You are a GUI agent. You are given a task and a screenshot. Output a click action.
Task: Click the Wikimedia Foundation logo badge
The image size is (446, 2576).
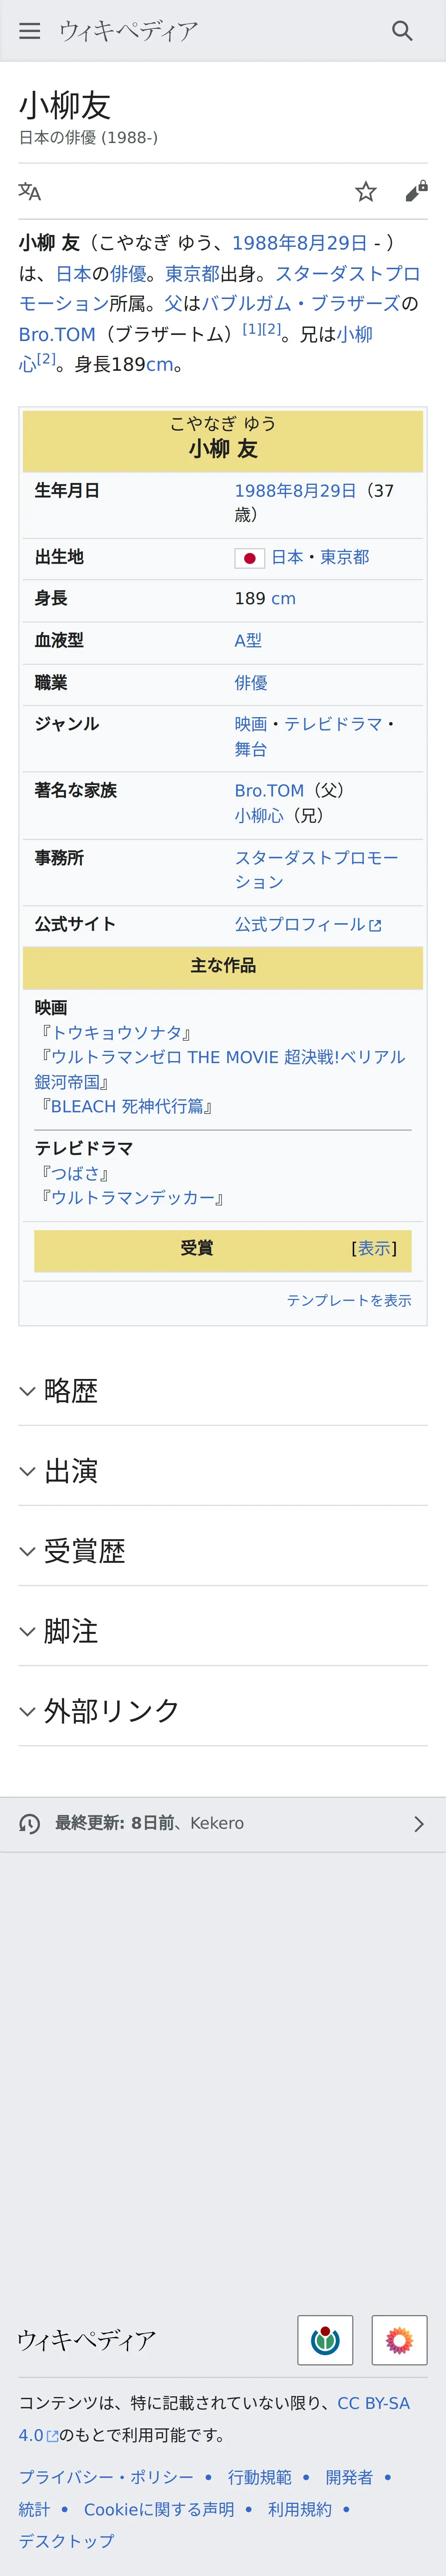(x=325, y=2340)
